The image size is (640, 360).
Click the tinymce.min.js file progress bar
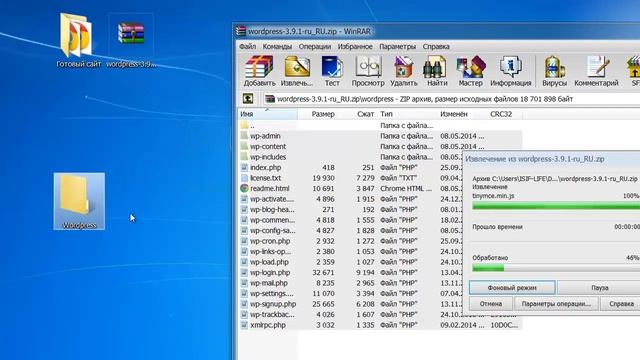(556, 207)
